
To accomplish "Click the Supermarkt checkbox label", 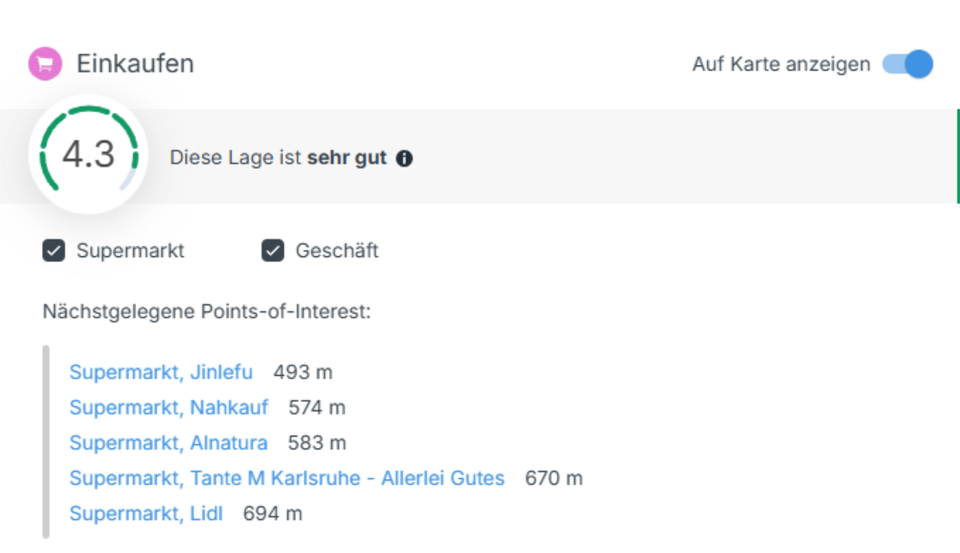I will click(x=130, y=251).
